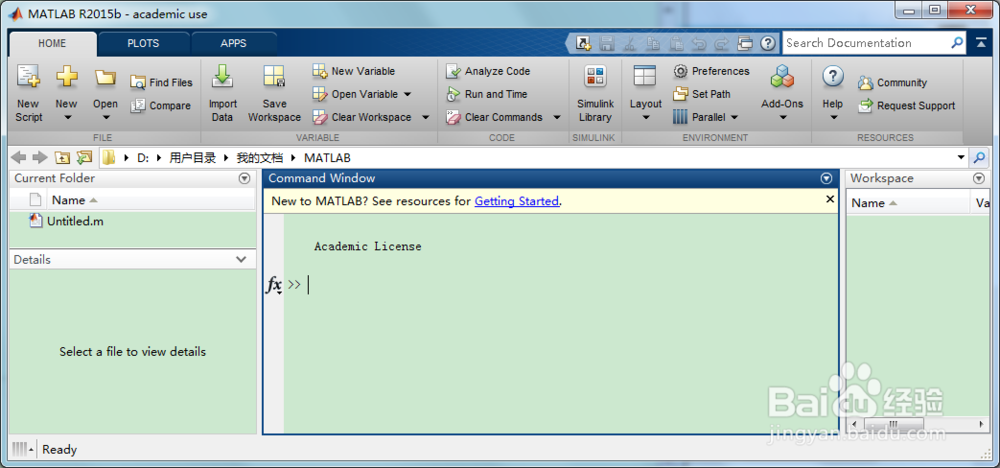The height and width of the screenshot is (468, 1000).
Task: Expand the Open dropdown arrow
Action: point(106,117)
